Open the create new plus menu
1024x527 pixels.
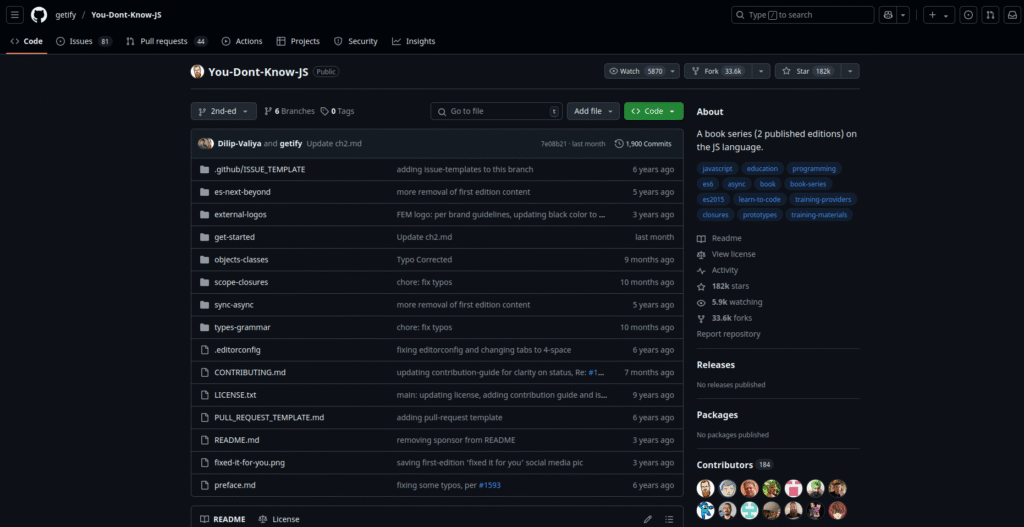(938, 14)
